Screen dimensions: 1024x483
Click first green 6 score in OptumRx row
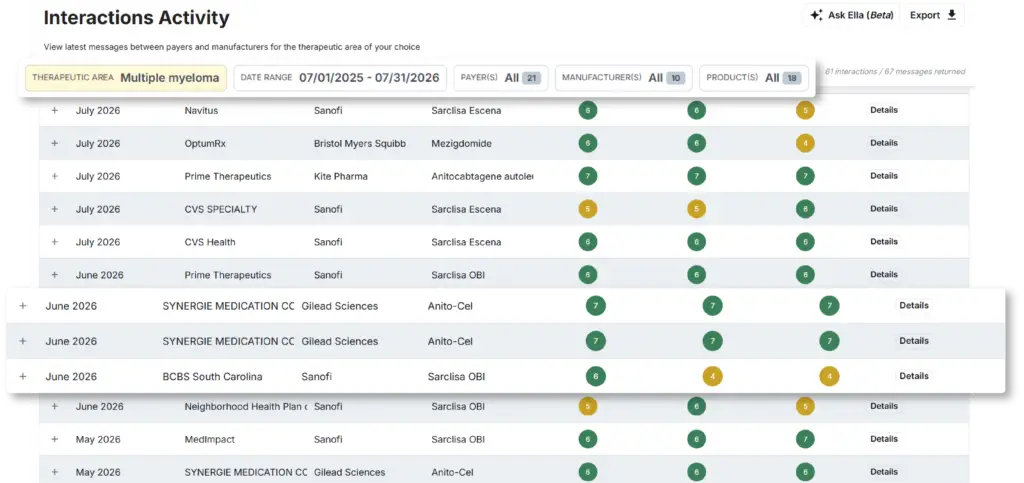(588, 144)
